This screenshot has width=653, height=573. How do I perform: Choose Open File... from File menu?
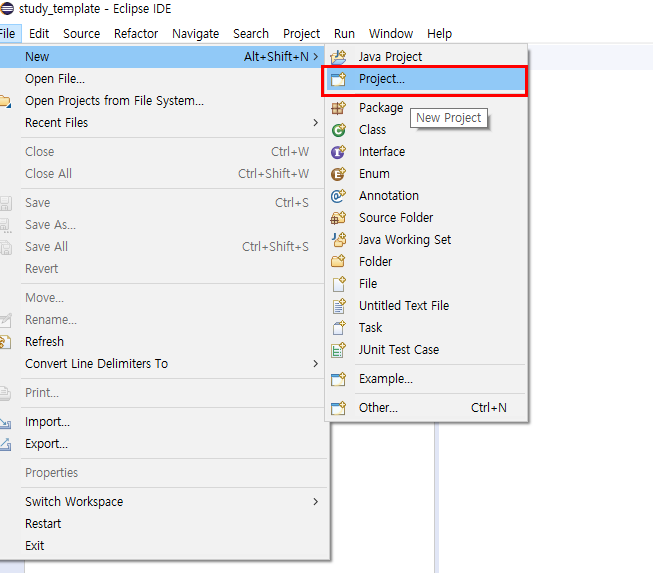[x=162, y=79]
